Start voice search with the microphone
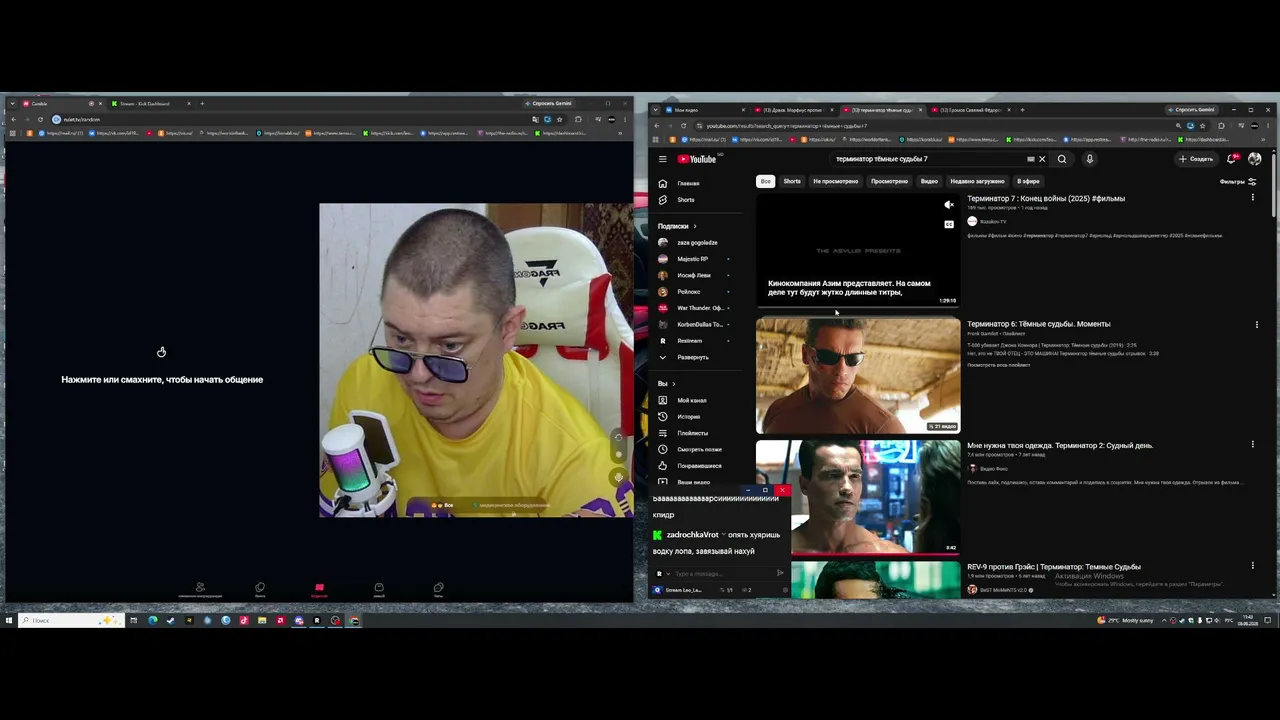This screenshot has width=1280, height=720. (1089, 159)
